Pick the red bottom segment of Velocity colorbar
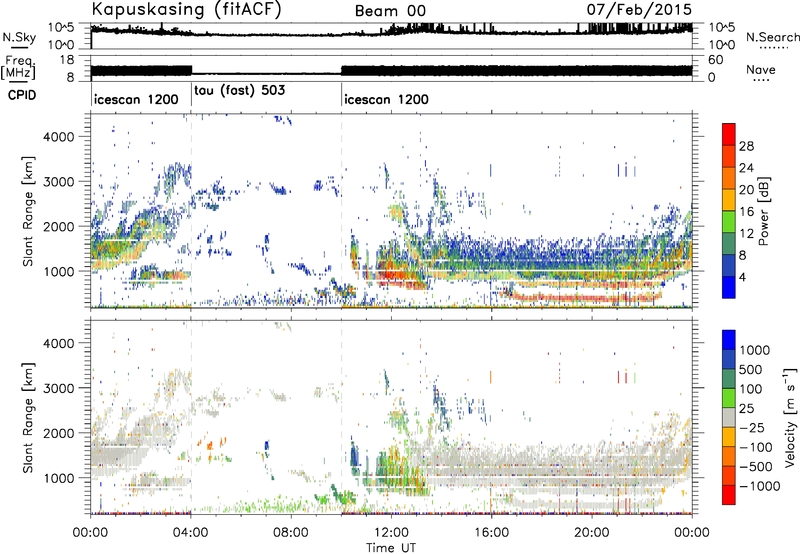 click(729, 495)
